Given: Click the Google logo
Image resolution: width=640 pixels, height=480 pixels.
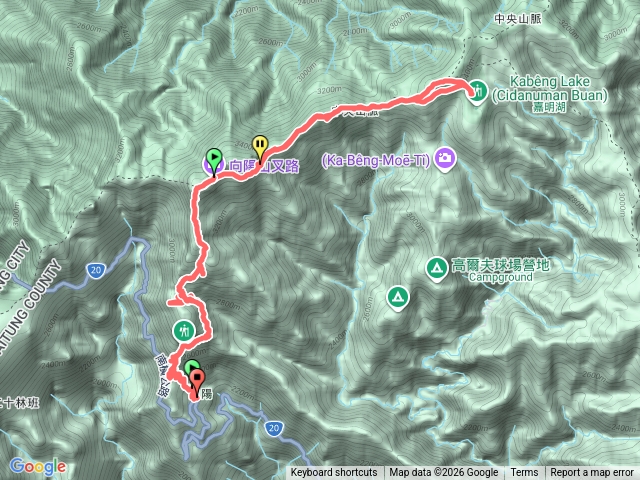Looking at the screenshot, I should [x=38, y=467].
